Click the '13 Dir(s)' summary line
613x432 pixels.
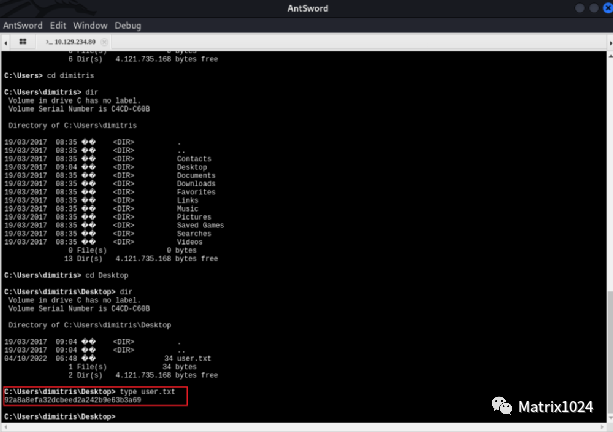[141, 259]
